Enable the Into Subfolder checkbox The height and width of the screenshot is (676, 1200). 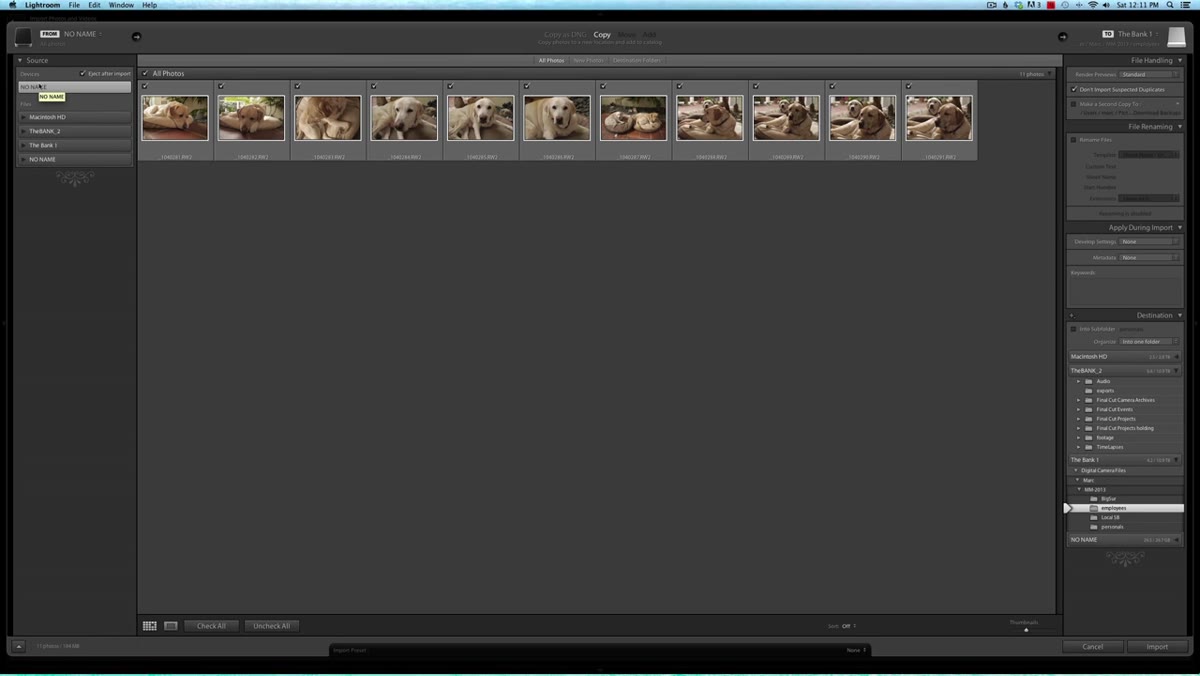click(1074, 328)
